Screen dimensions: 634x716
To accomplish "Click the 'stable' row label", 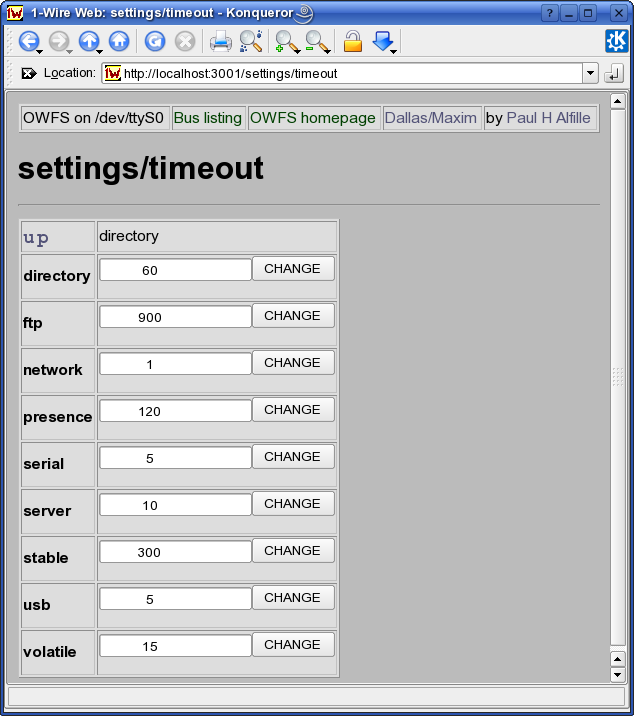I will [x=46, y=558].
